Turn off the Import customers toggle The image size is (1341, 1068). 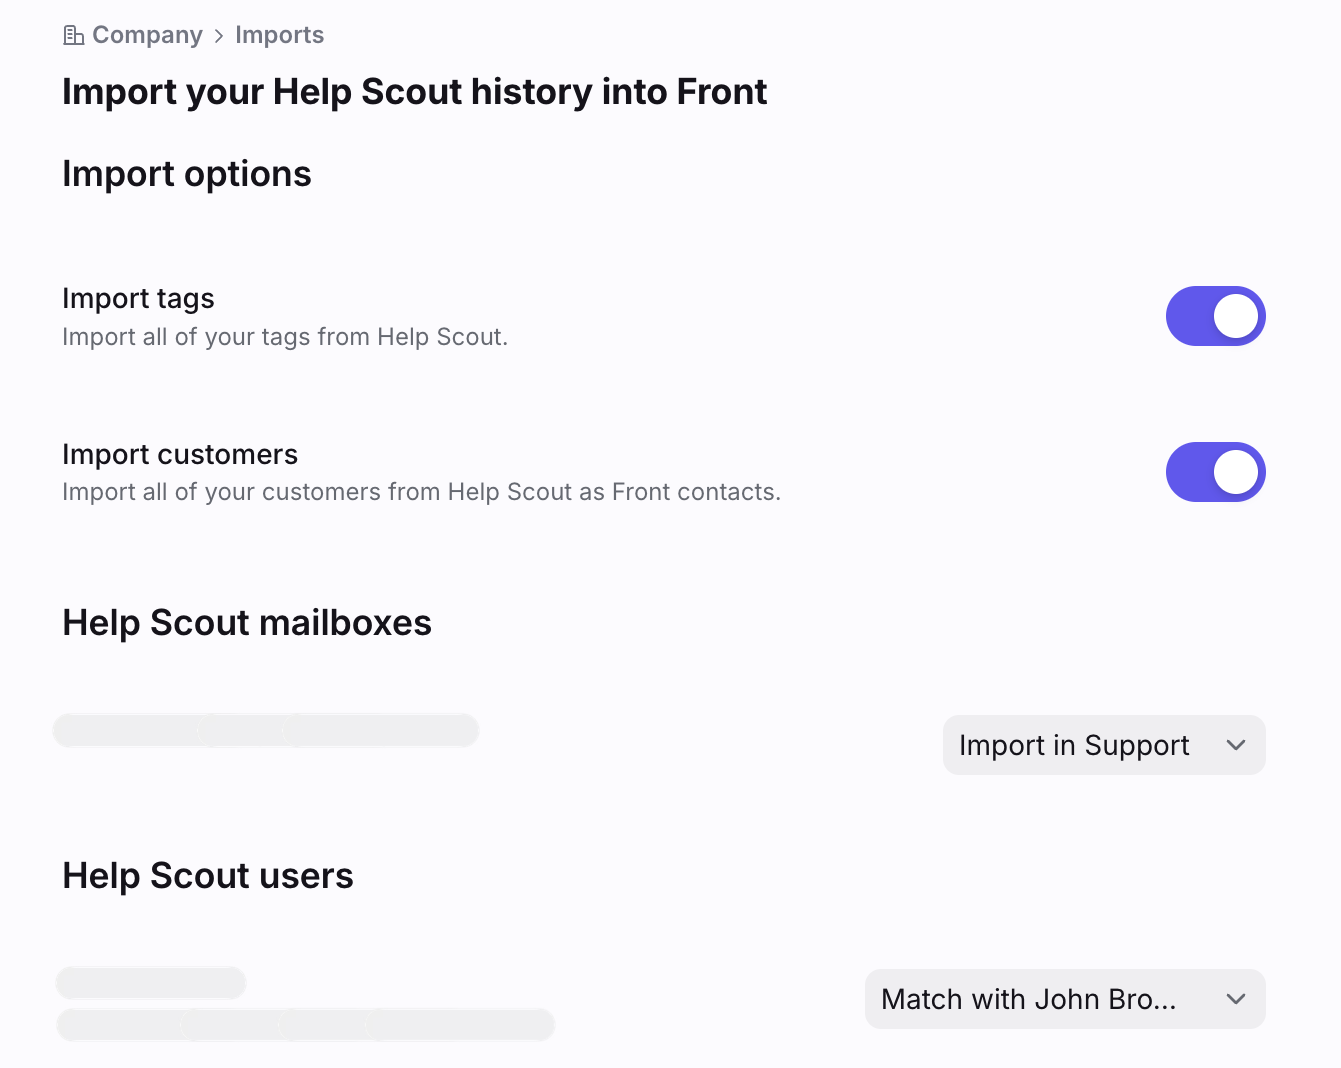click(1215, 472)
